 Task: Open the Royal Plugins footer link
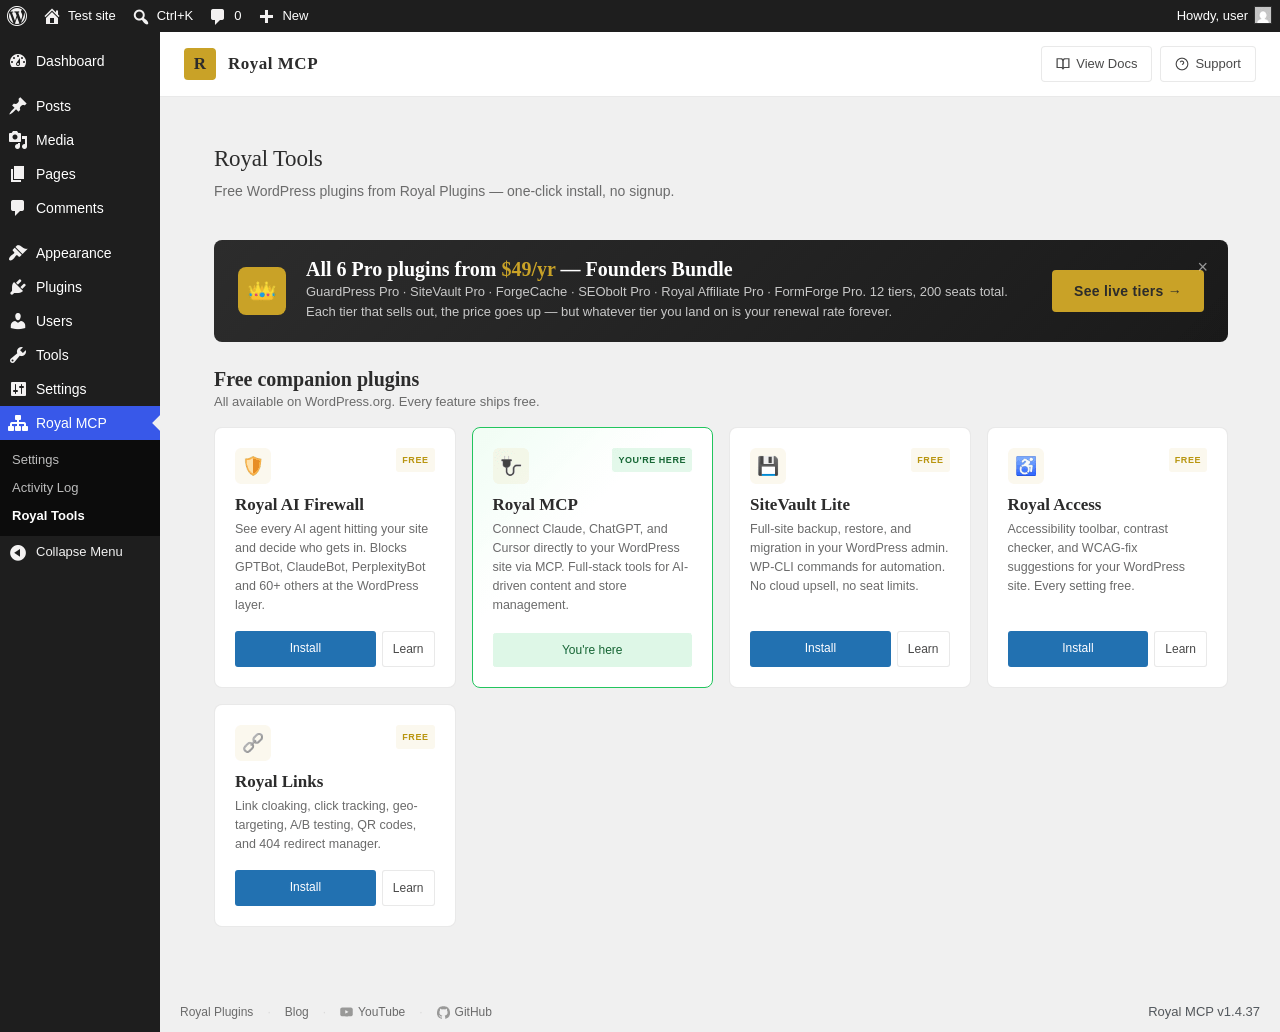pos(217,1012)
